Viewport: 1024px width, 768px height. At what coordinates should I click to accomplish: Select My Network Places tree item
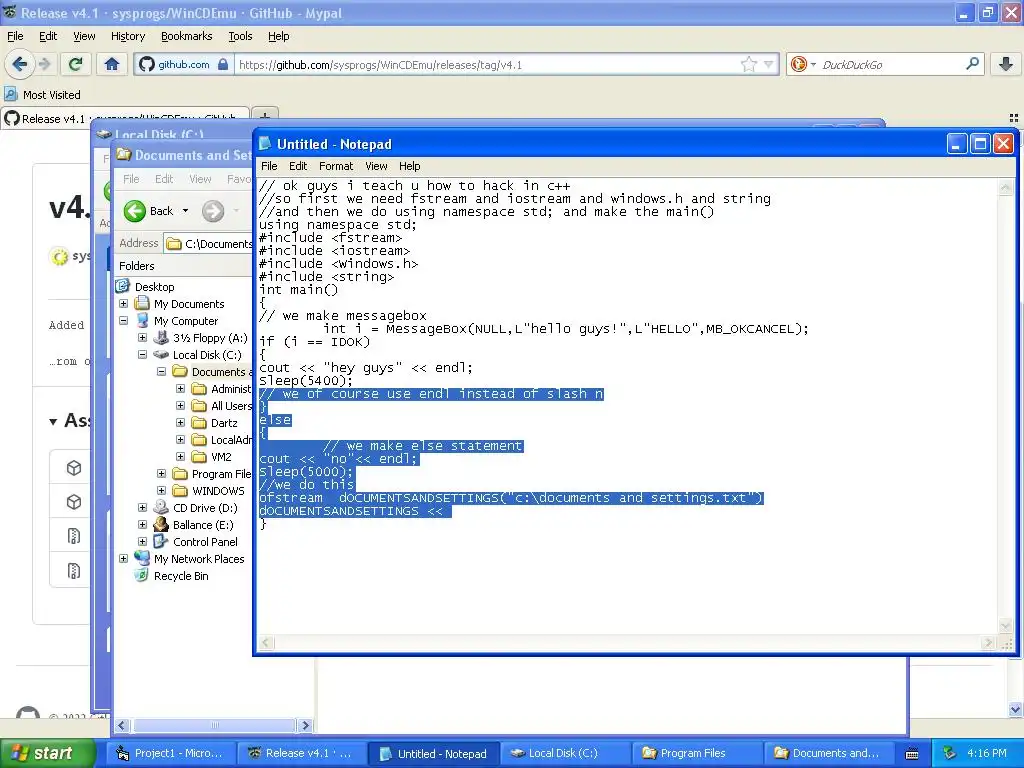pos(199,559)
